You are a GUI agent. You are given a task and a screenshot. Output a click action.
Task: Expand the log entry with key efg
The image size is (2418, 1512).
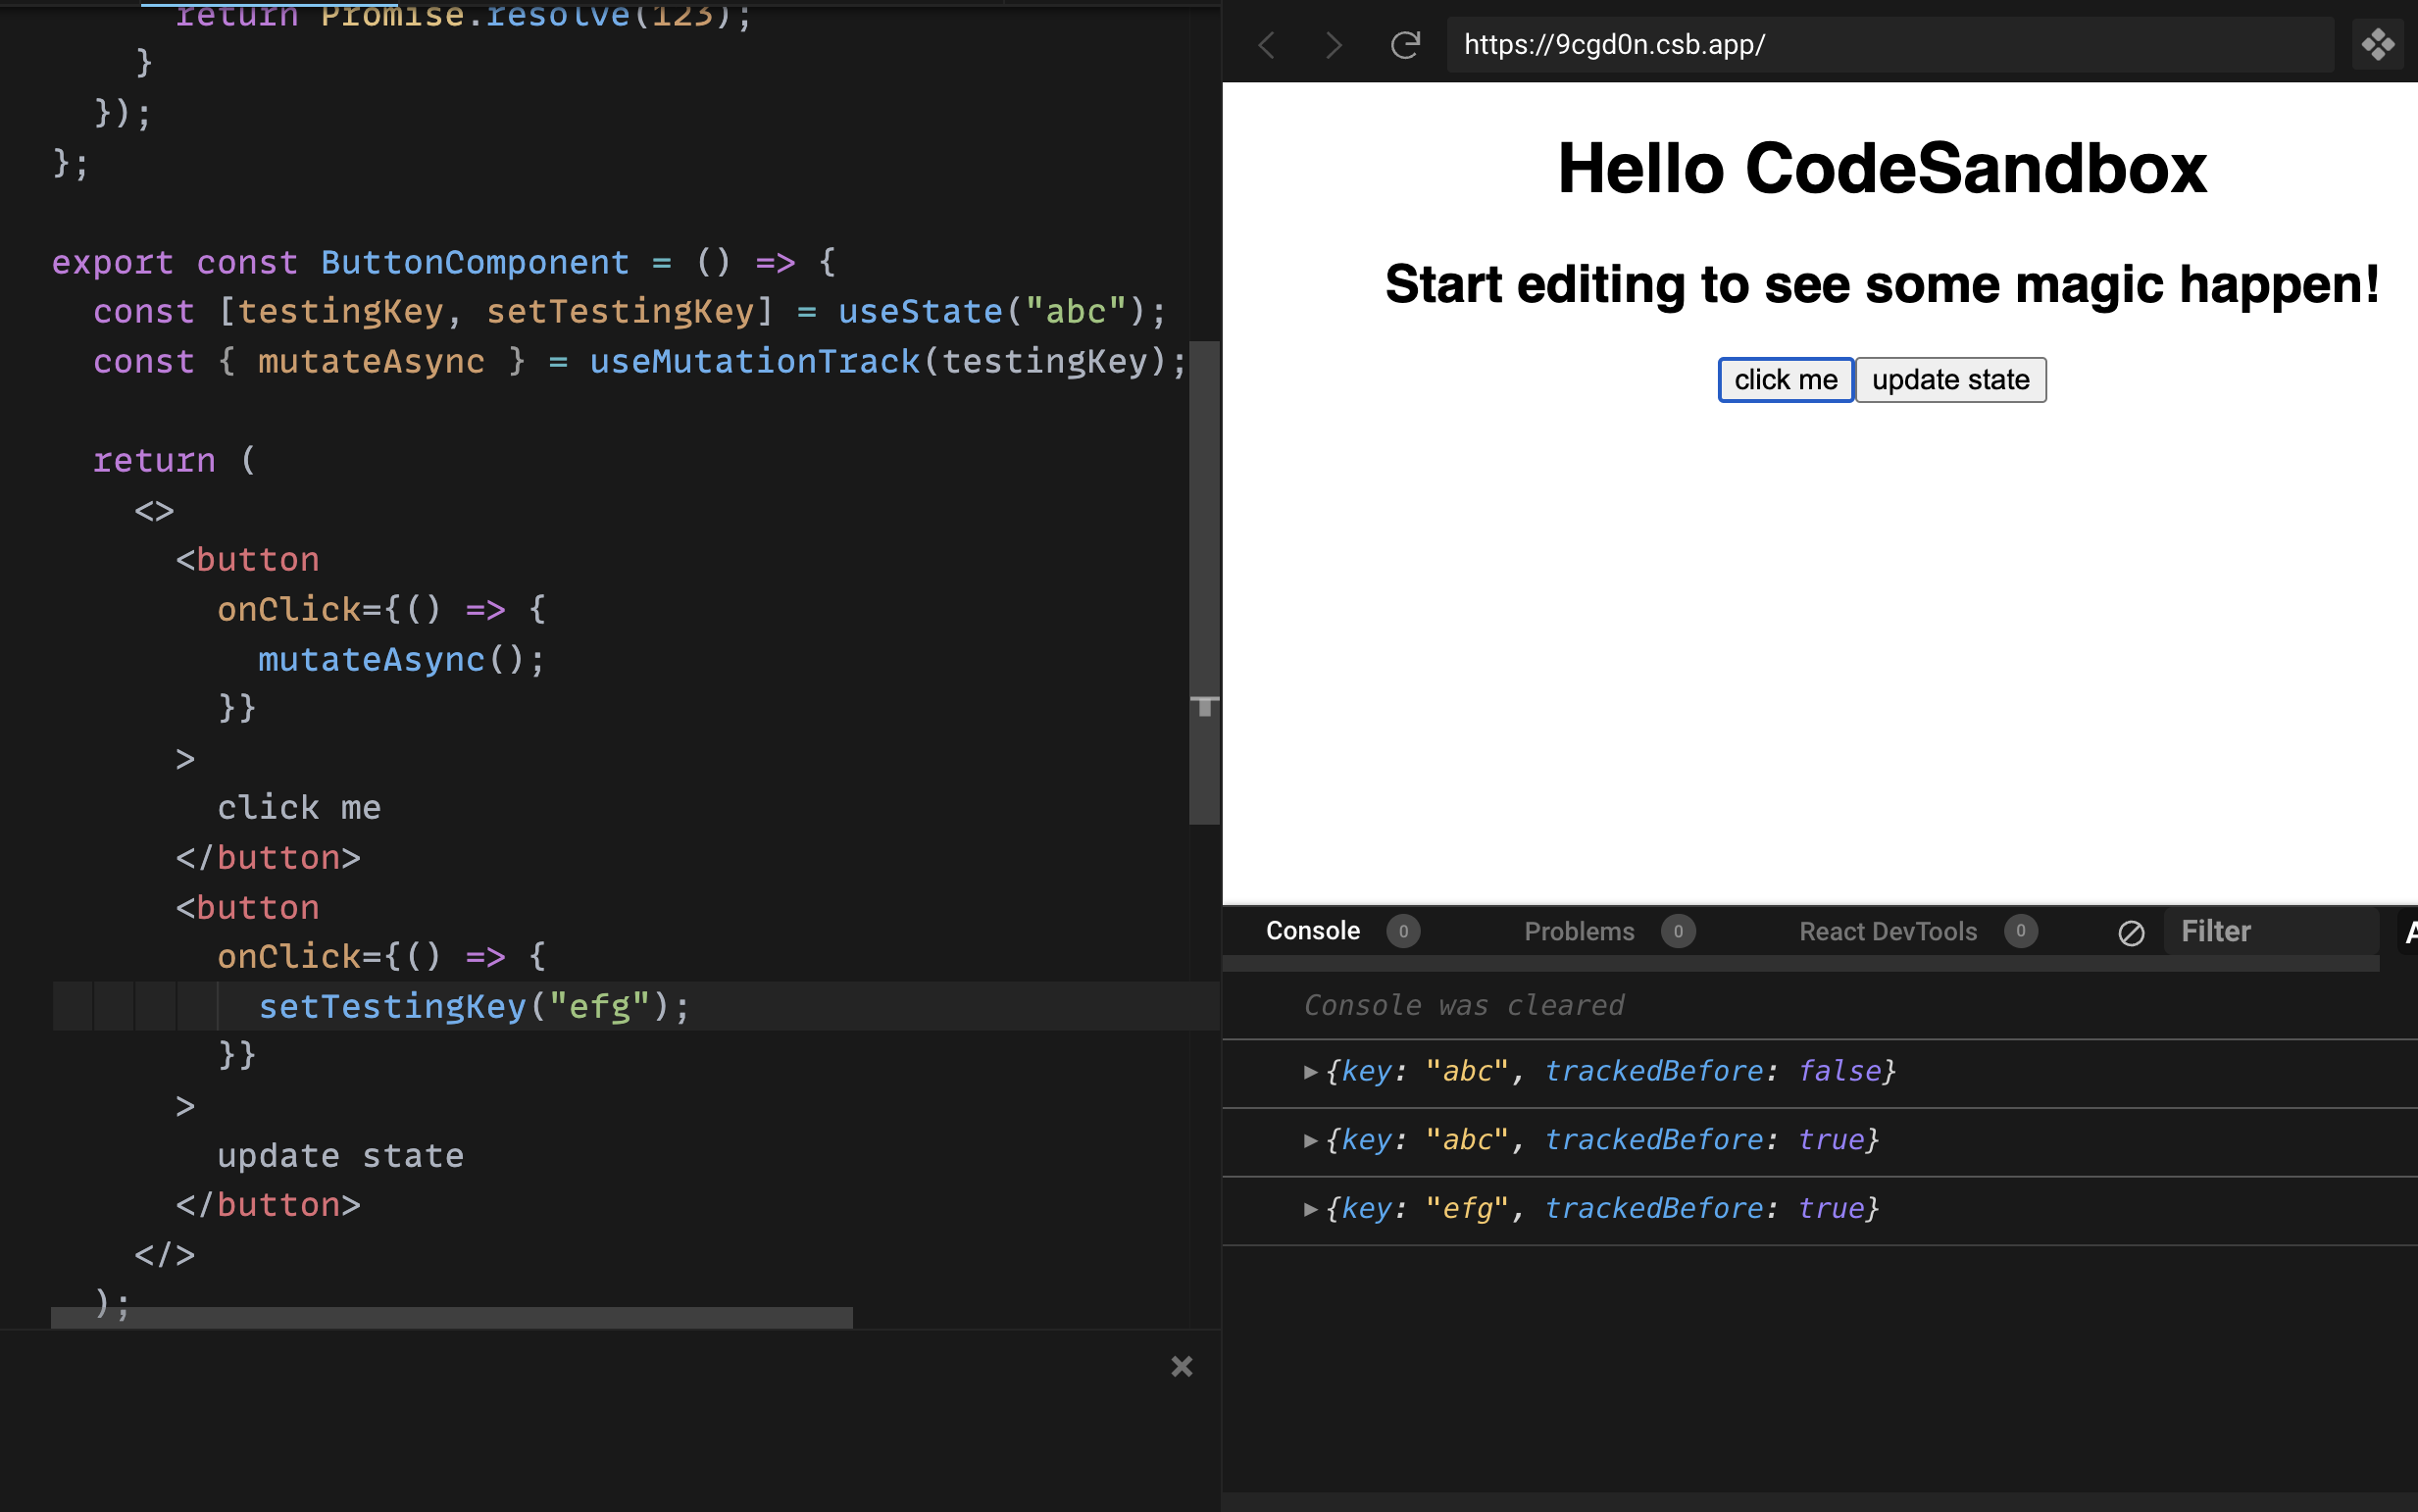coord(1310,1209)
